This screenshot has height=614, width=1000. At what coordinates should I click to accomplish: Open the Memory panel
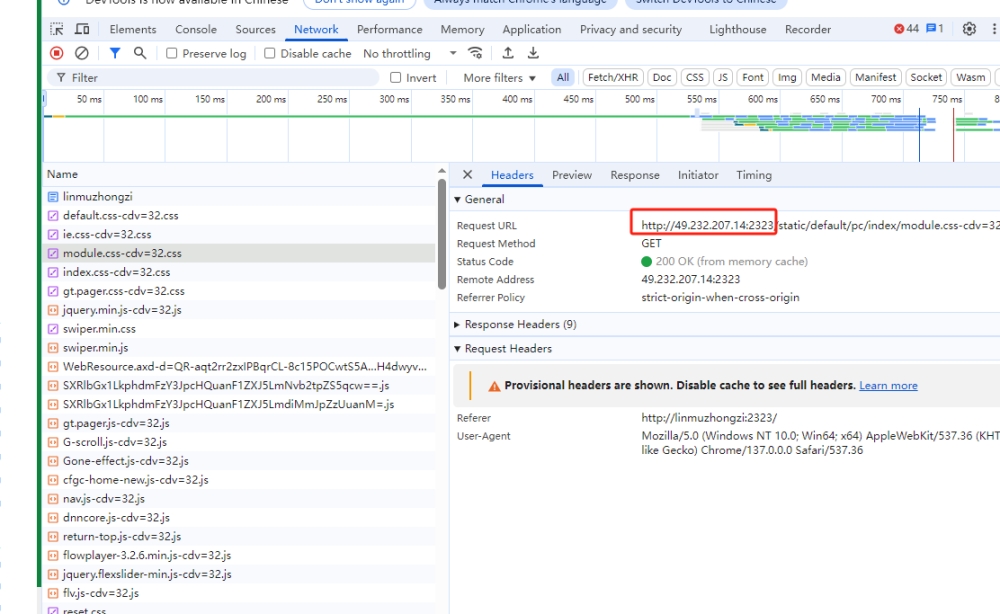(x=462, y=29)
